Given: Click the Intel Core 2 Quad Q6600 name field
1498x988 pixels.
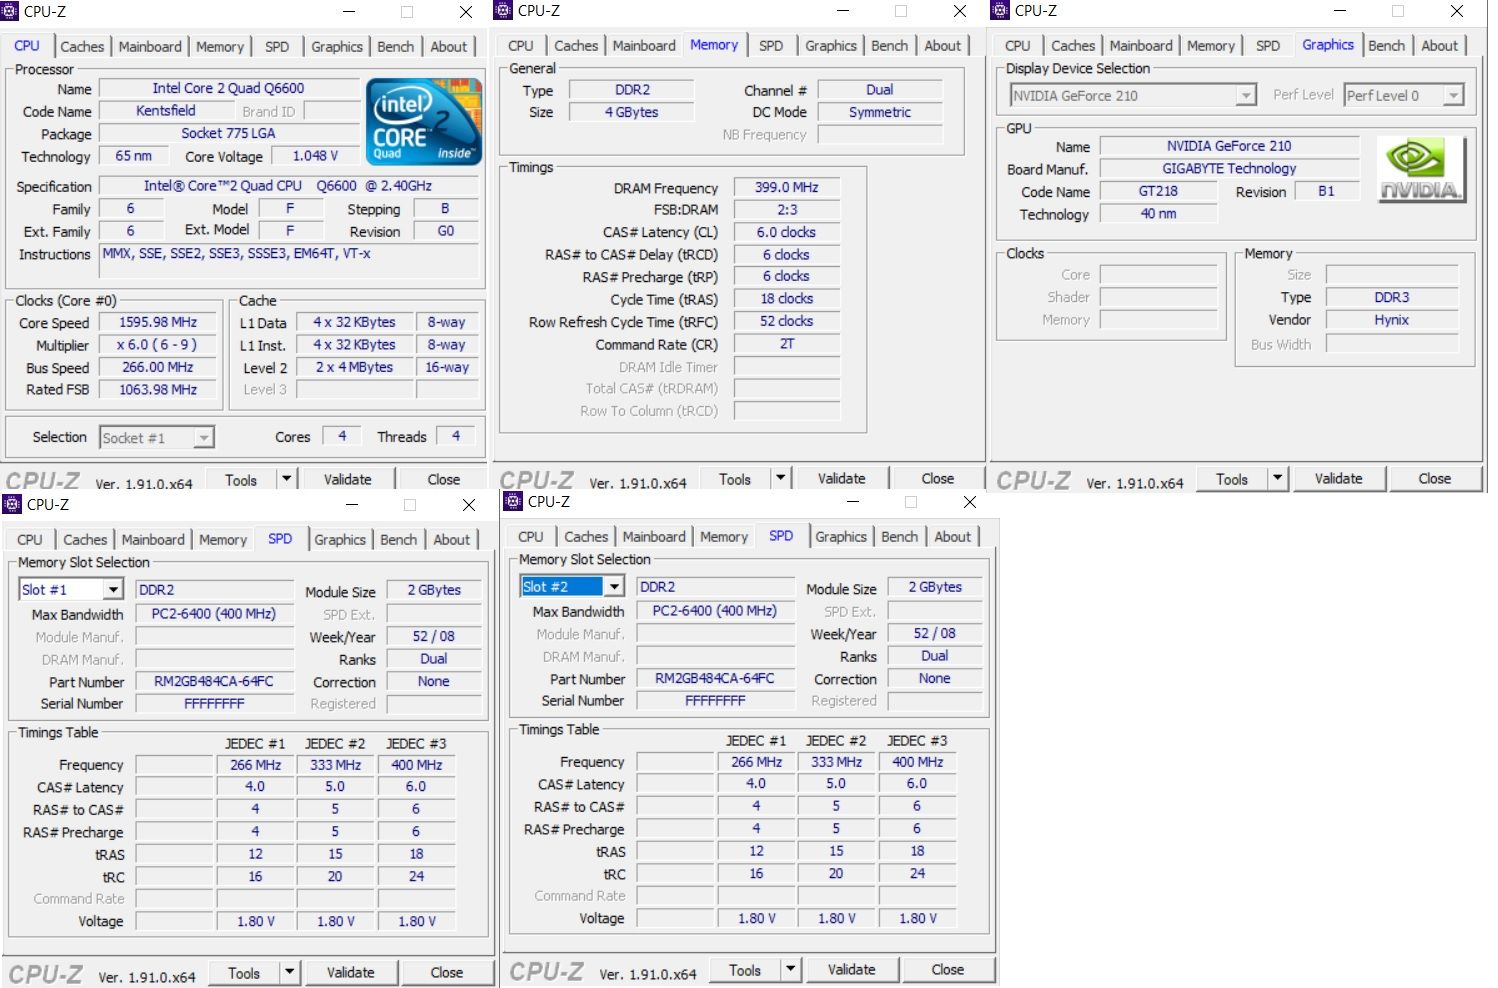Looking at the screenshot, I should click(x=228, y=88).
